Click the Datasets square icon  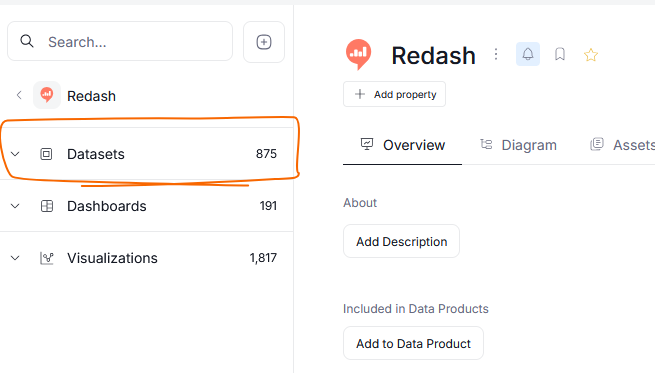(46, 154)
